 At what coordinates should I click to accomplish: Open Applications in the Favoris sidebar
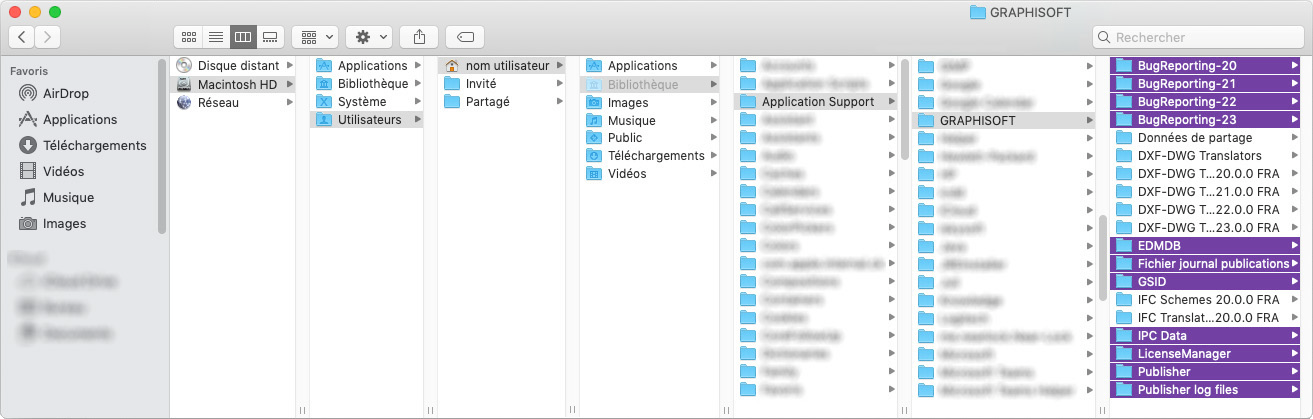(x=80, y=119)
